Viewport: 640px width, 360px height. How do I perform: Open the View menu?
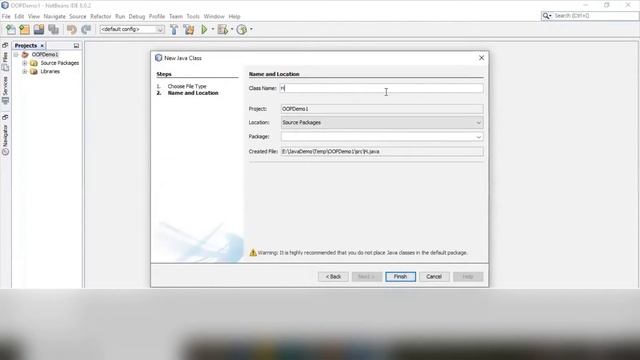(34, 17)
